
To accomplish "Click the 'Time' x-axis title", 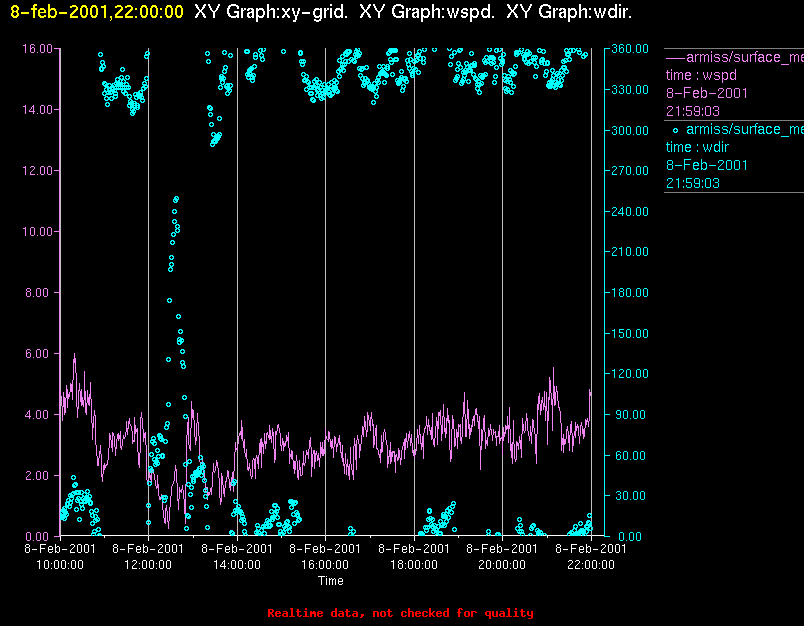I will [x=330, y=581].
